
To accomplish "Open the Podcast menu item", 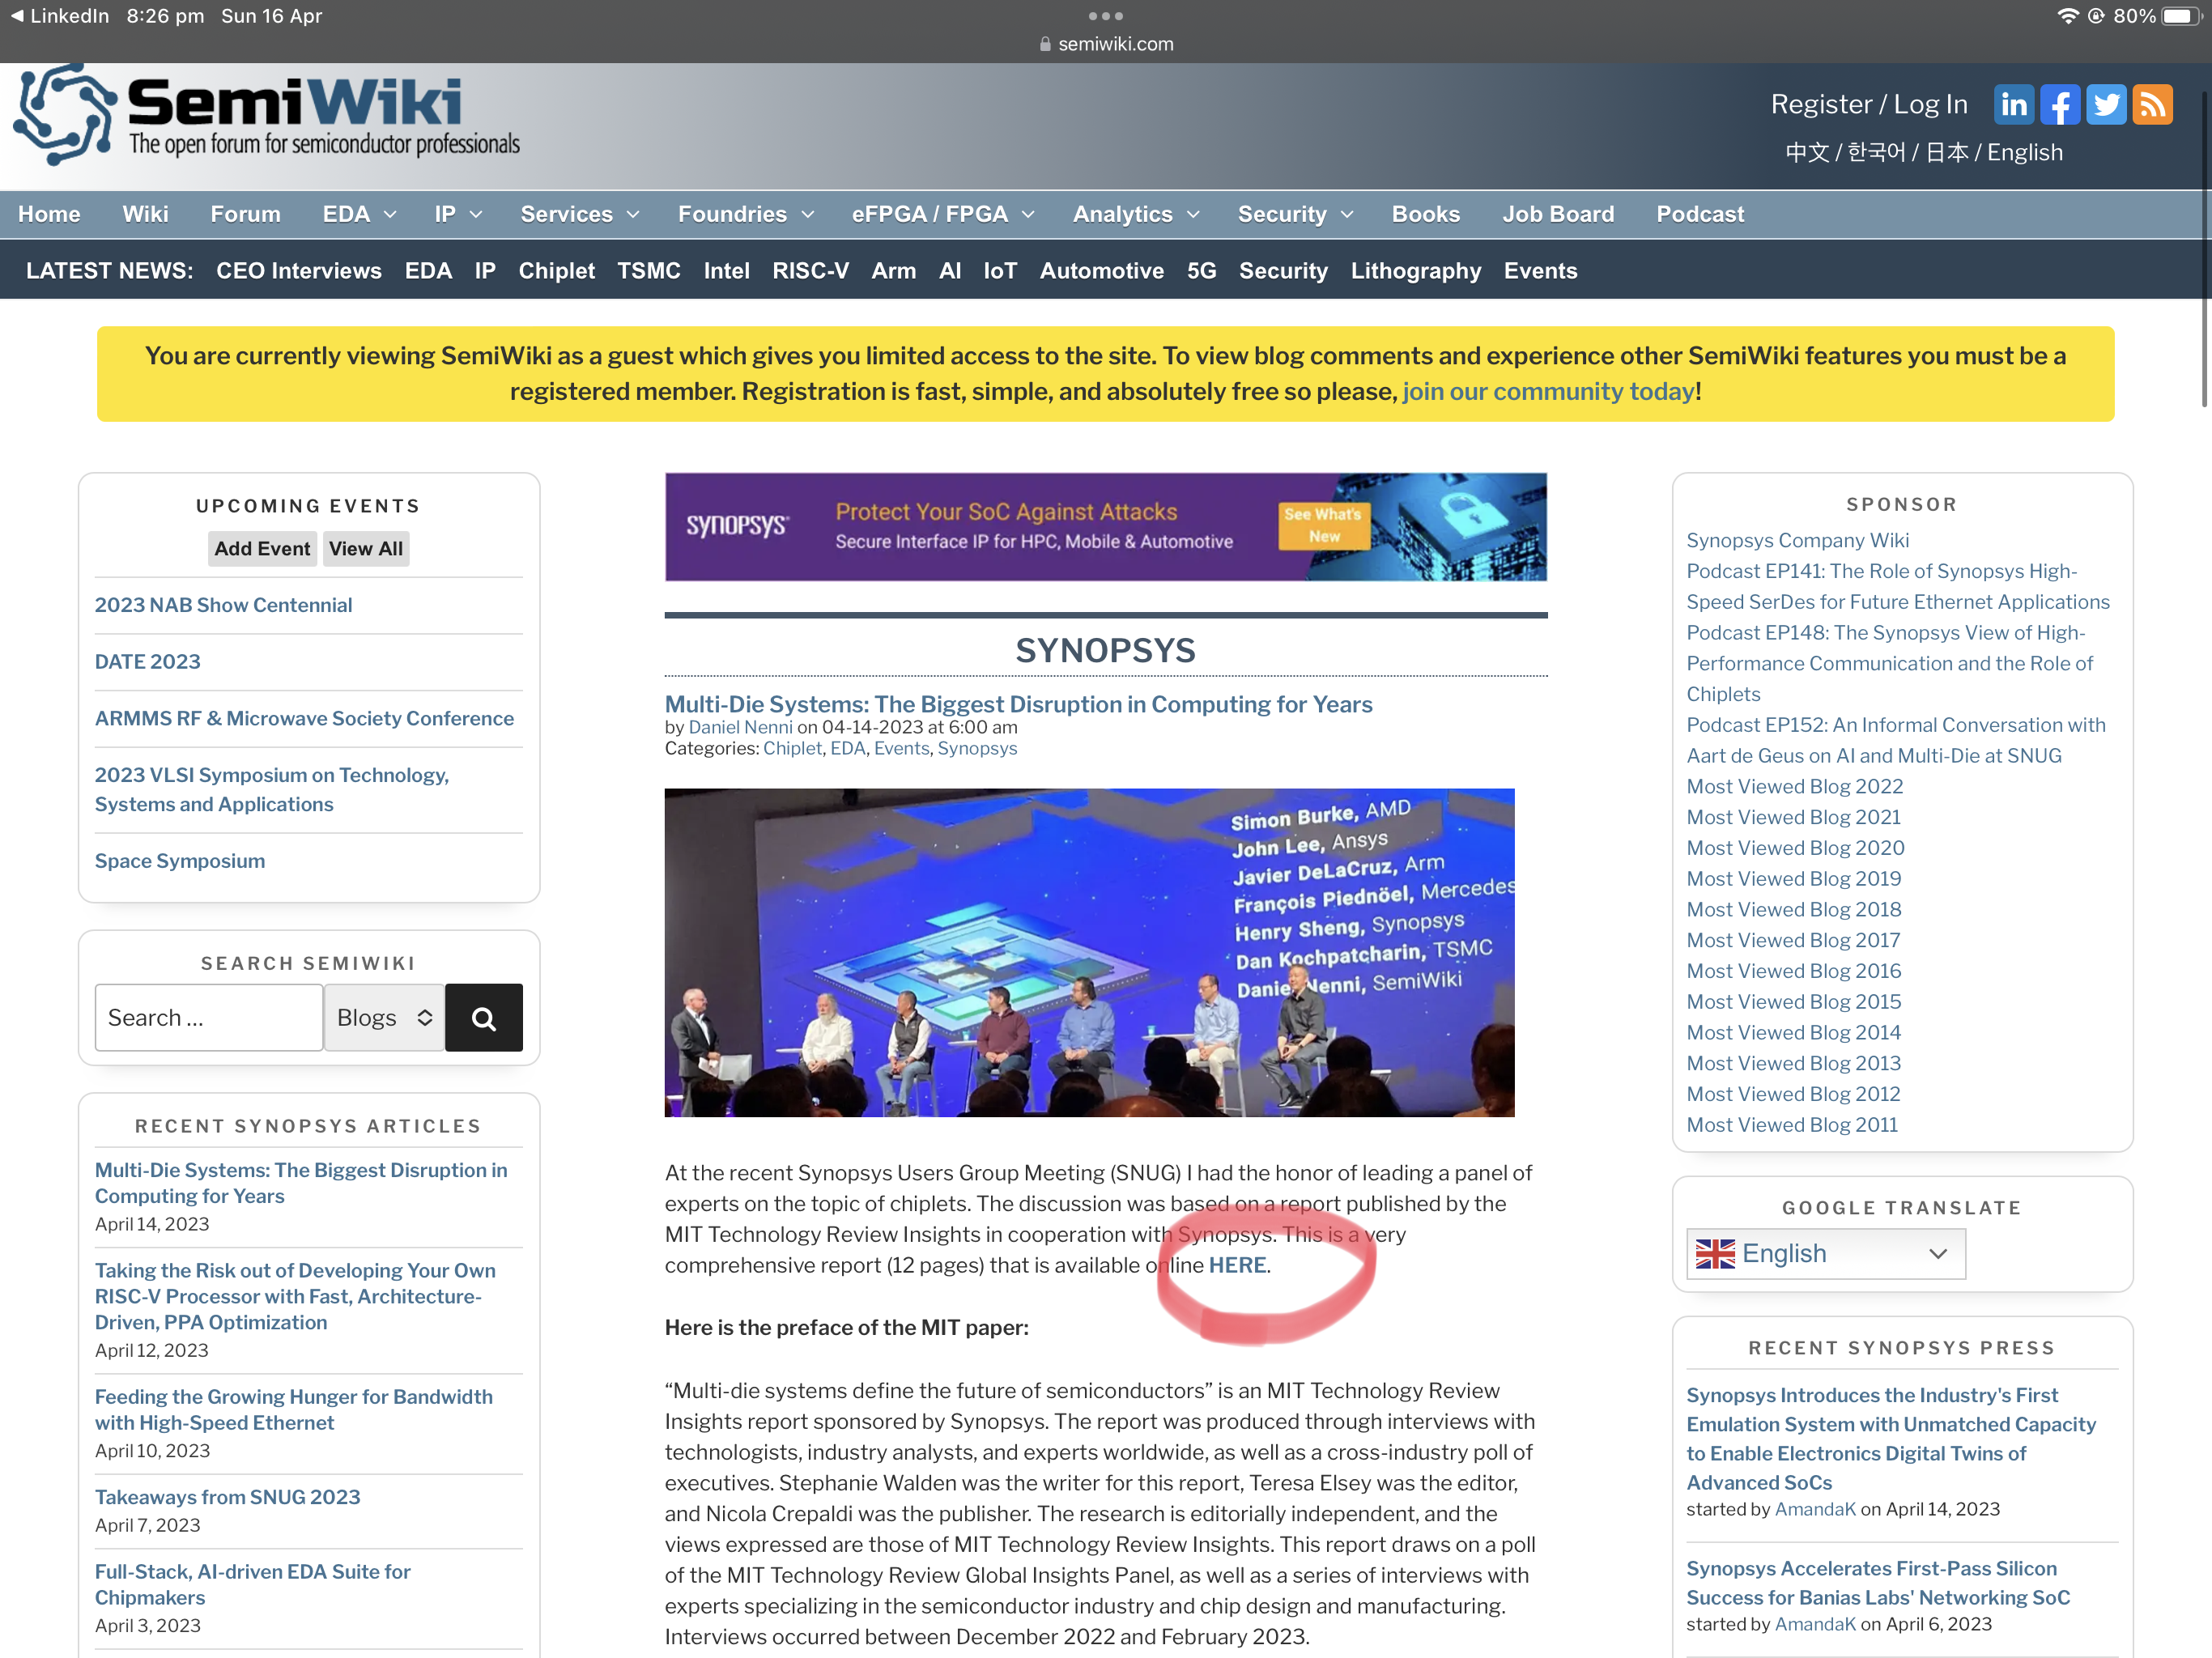I will coord(1699,214).
